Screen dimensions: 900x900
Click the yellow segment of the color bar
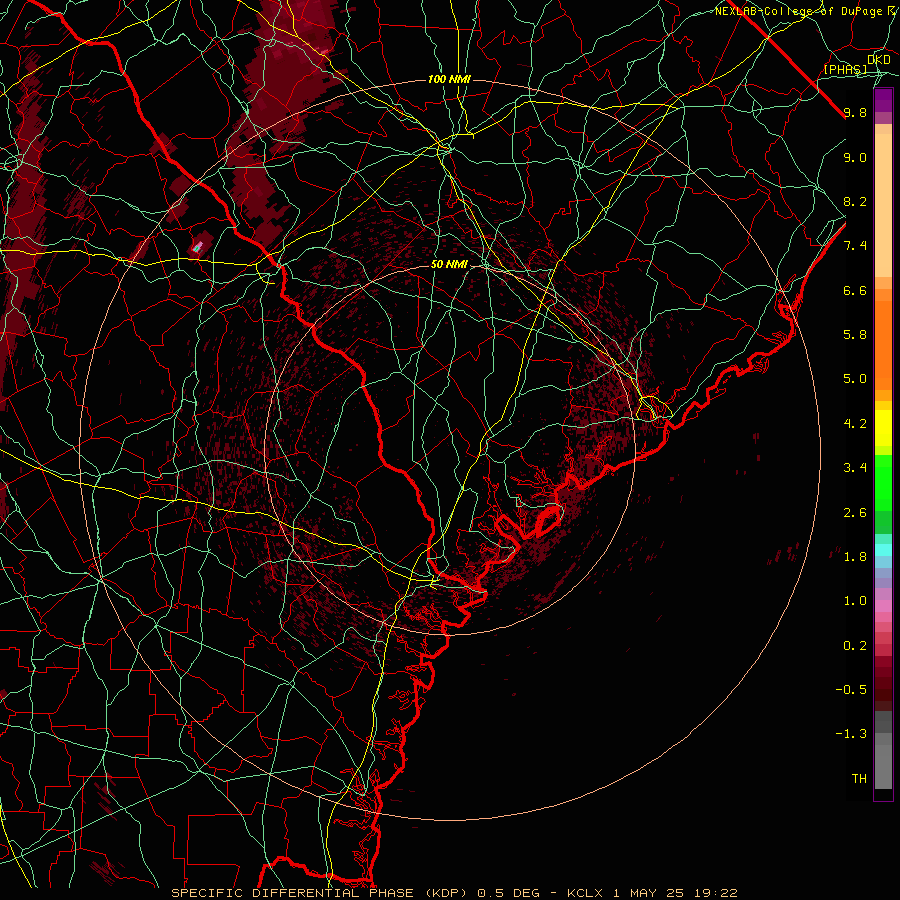(x=883, y=428)
